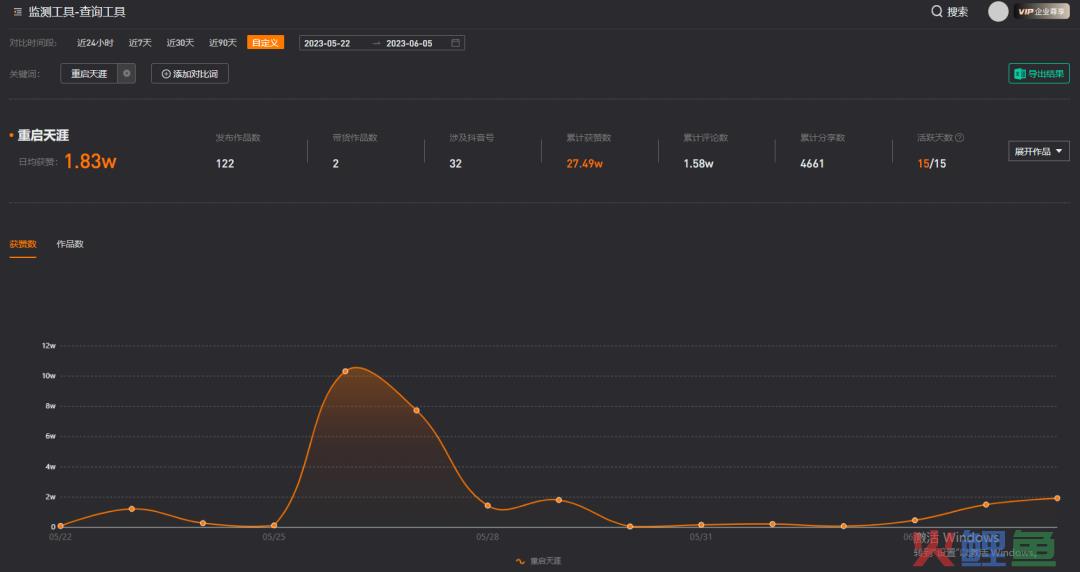Open the calendar icon in date range
1080x572 pixels.
point(456,43)
